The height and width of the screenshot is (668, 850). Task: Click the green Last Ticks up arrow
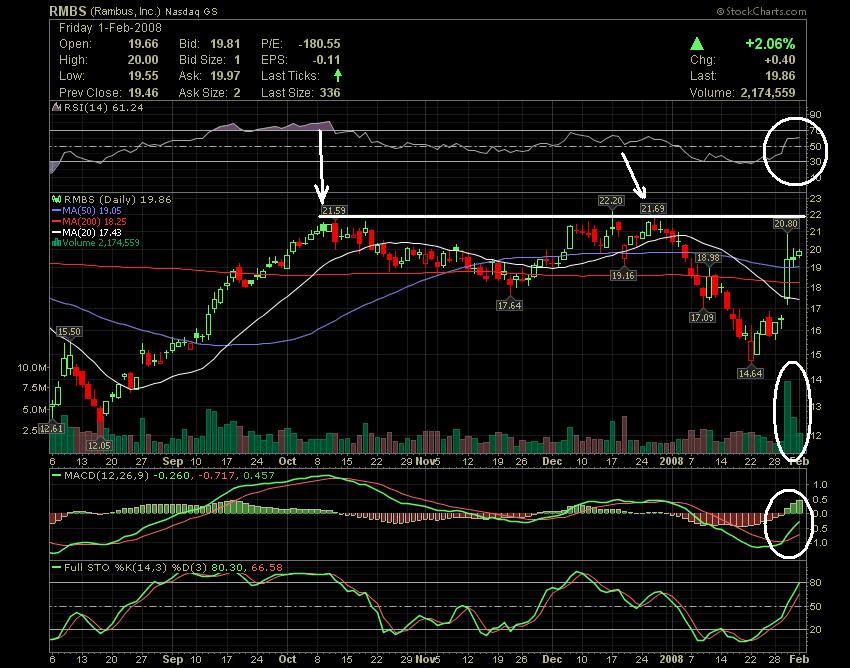(338, 75)
